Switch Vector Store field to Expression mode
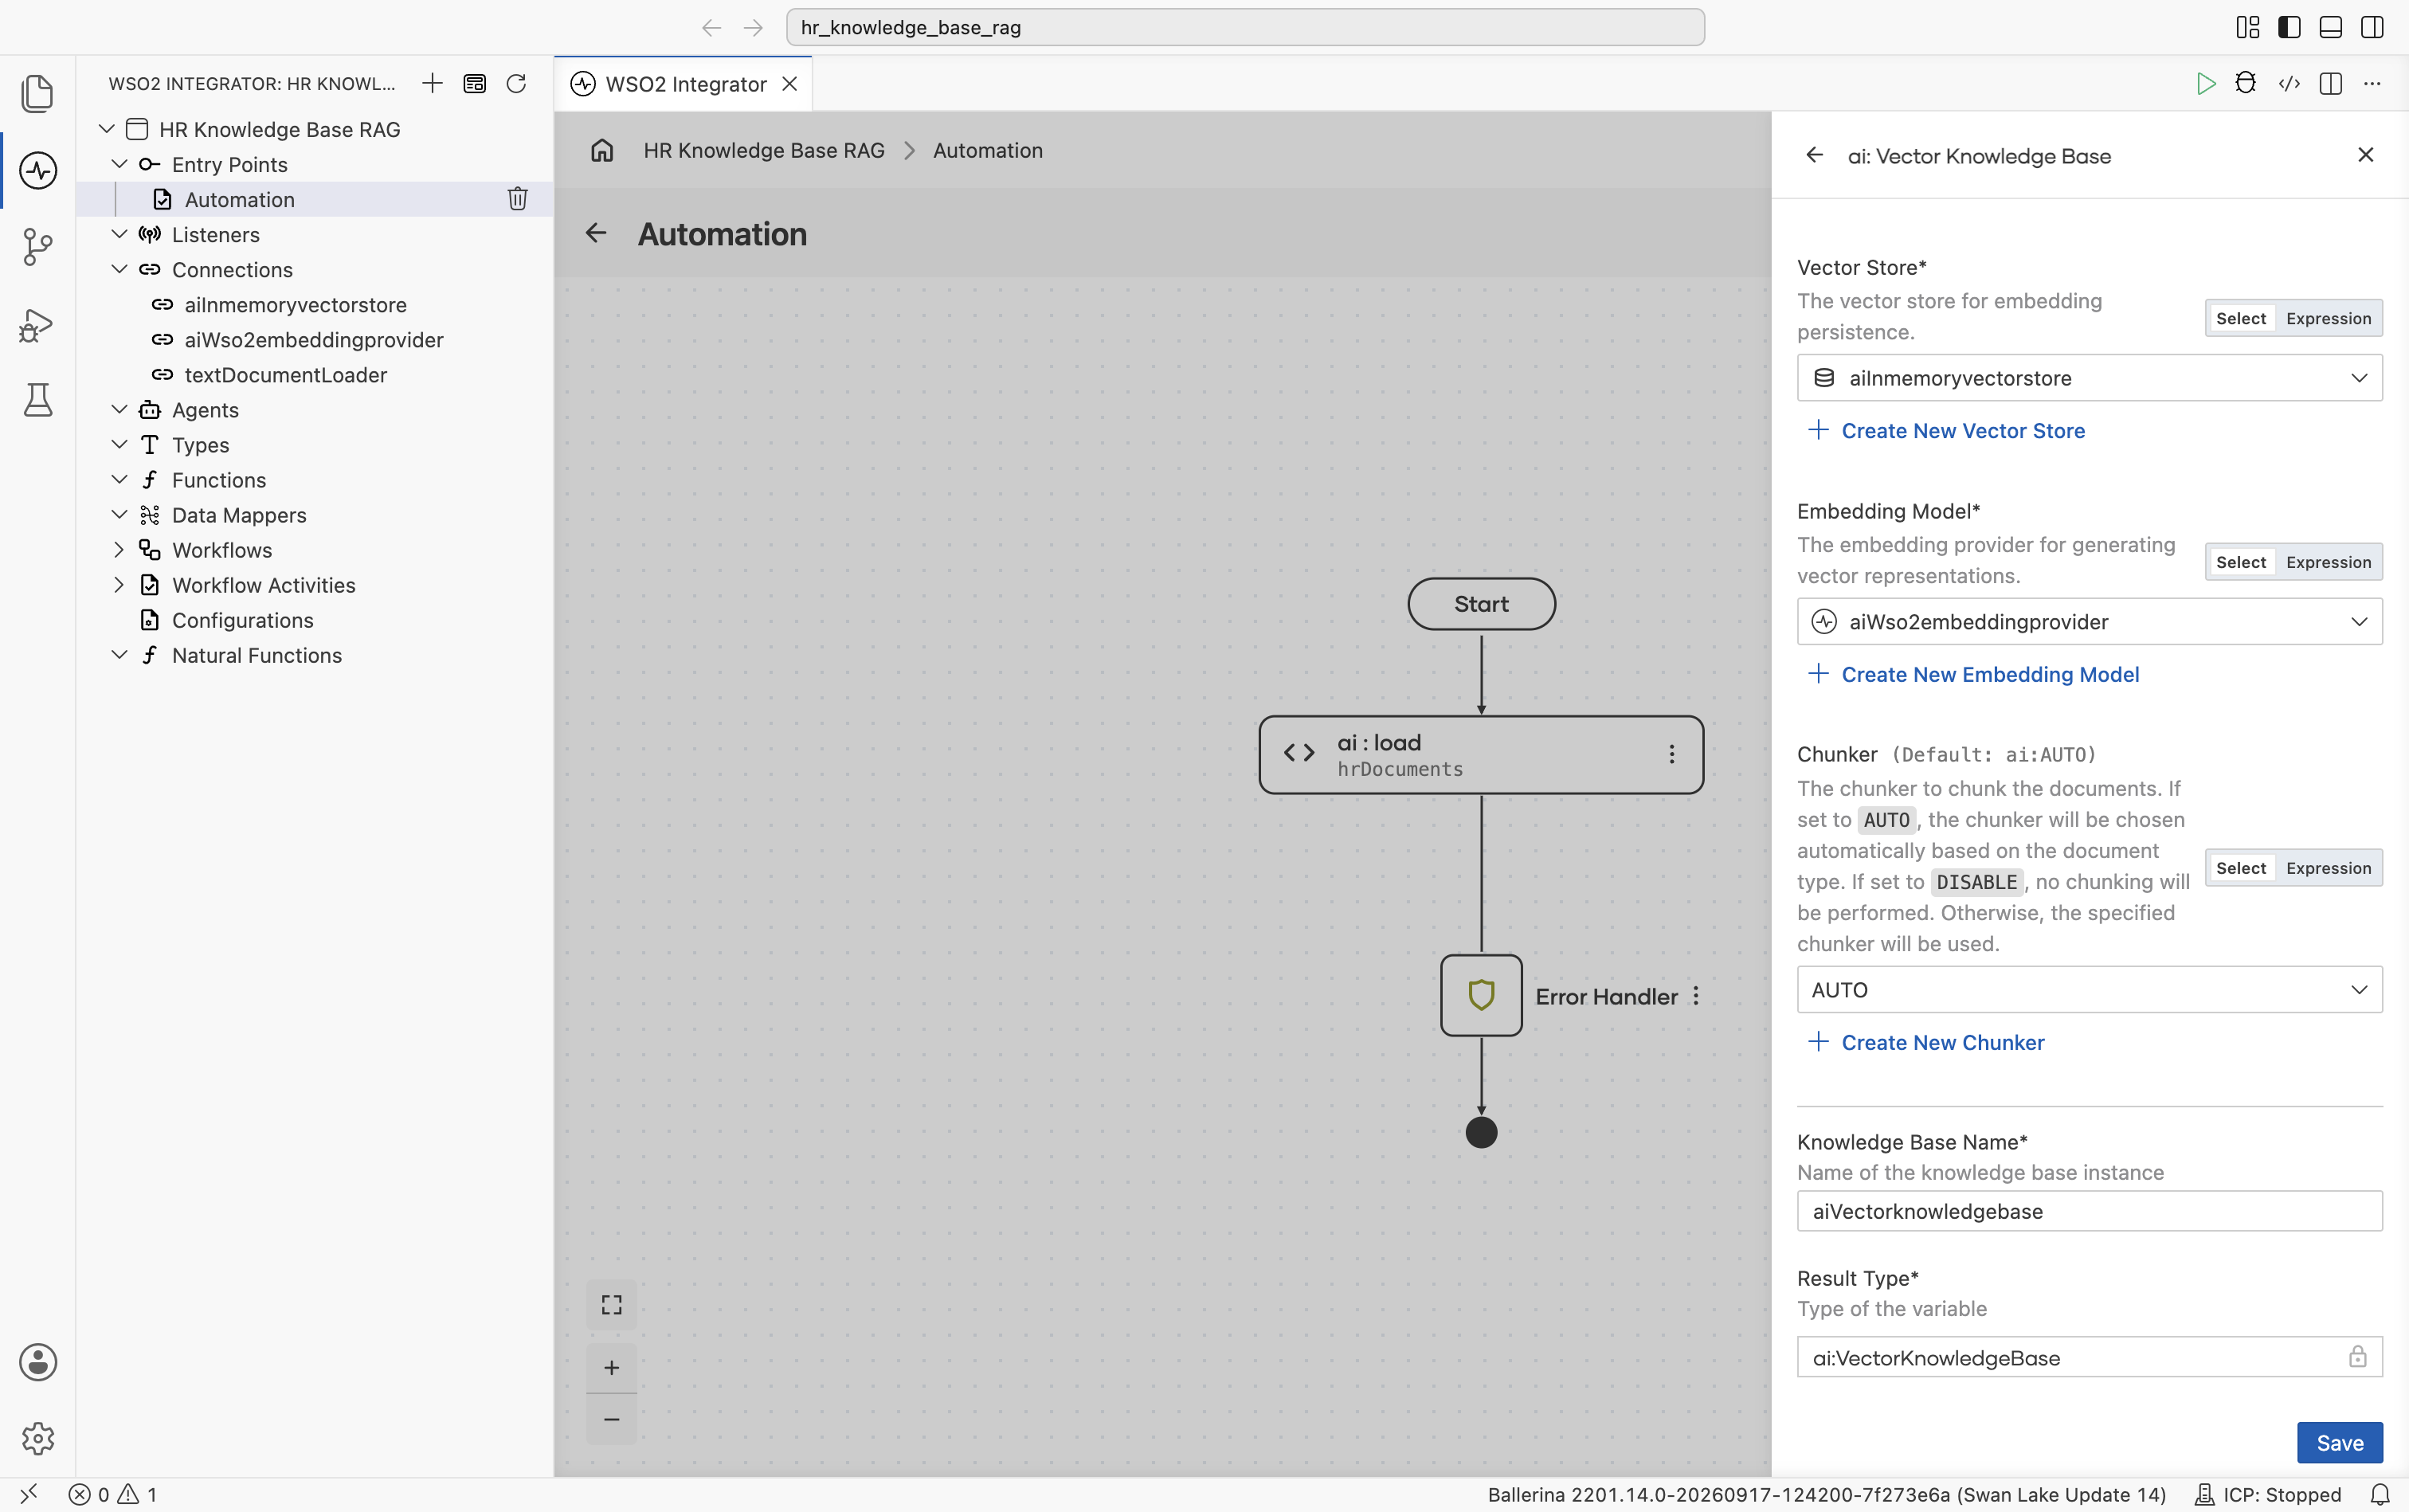 click(2328, 318)
